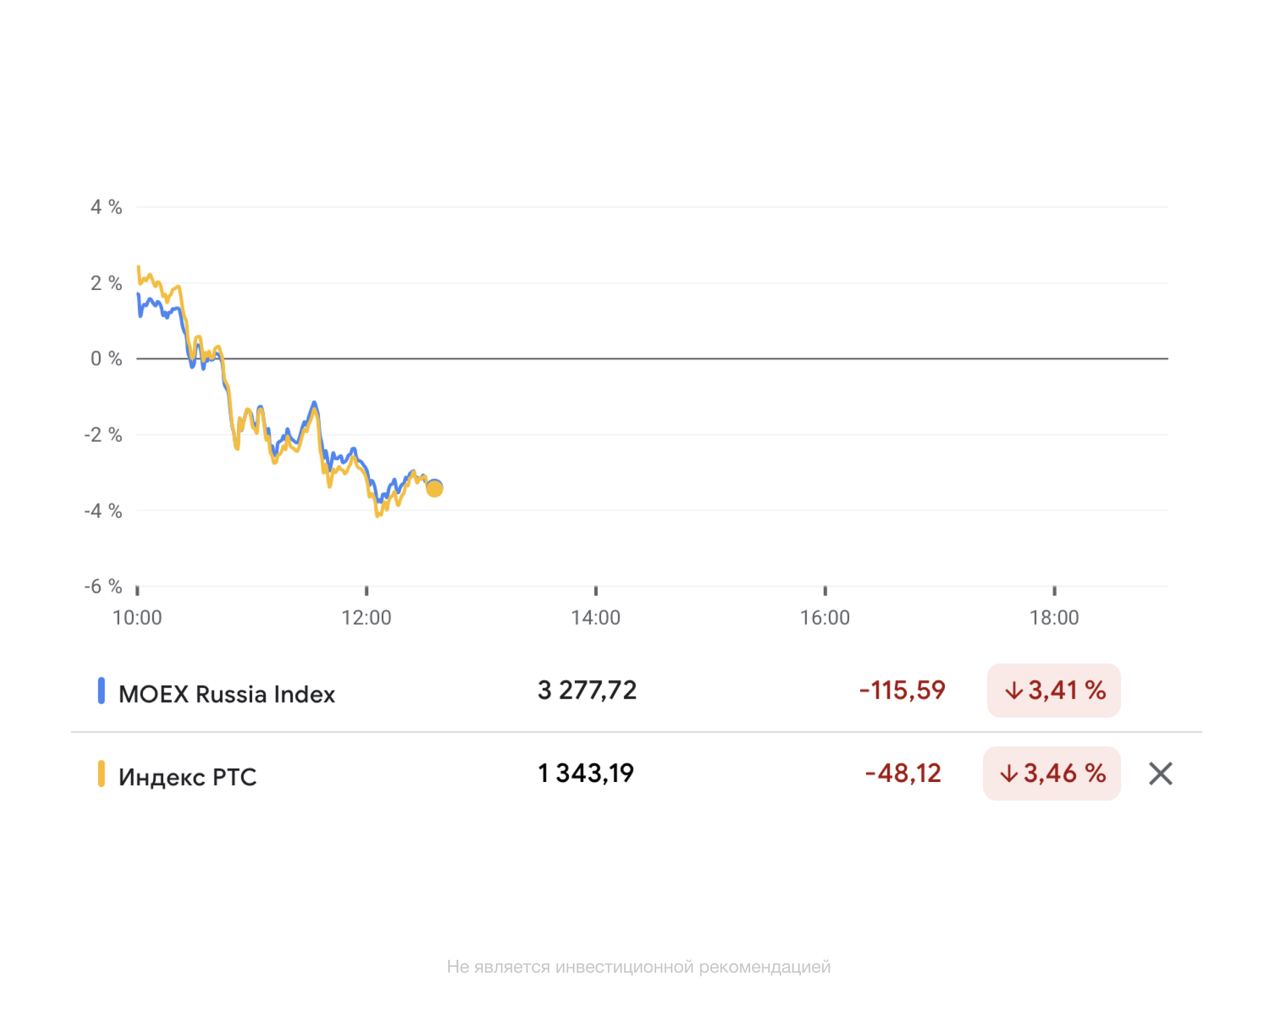The width and height of the screenshot is (1280, 1024).
Task: Click the blue MOEX color marker
Action: pyautogui.click(x=101, y=691)
